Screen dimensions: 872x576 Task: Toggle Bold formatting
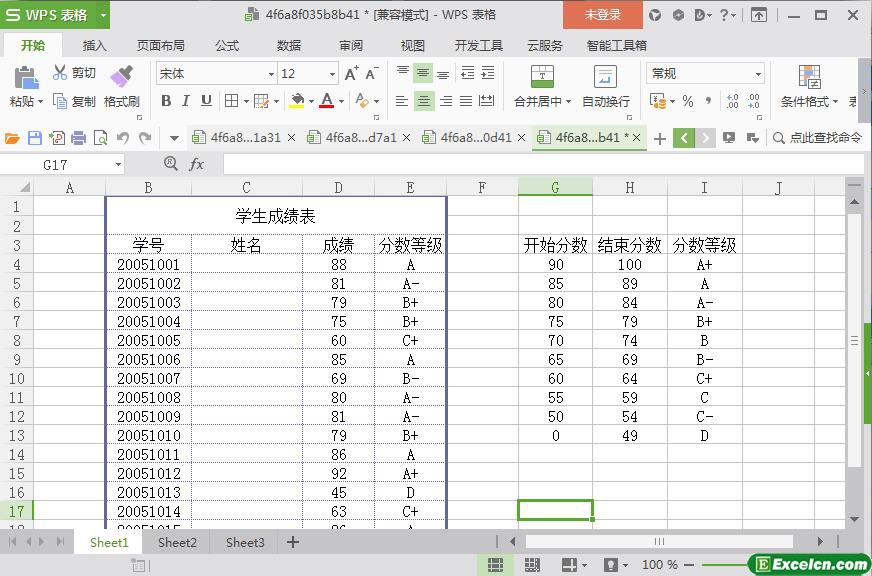pyautogui.click(x=166, y=101)
